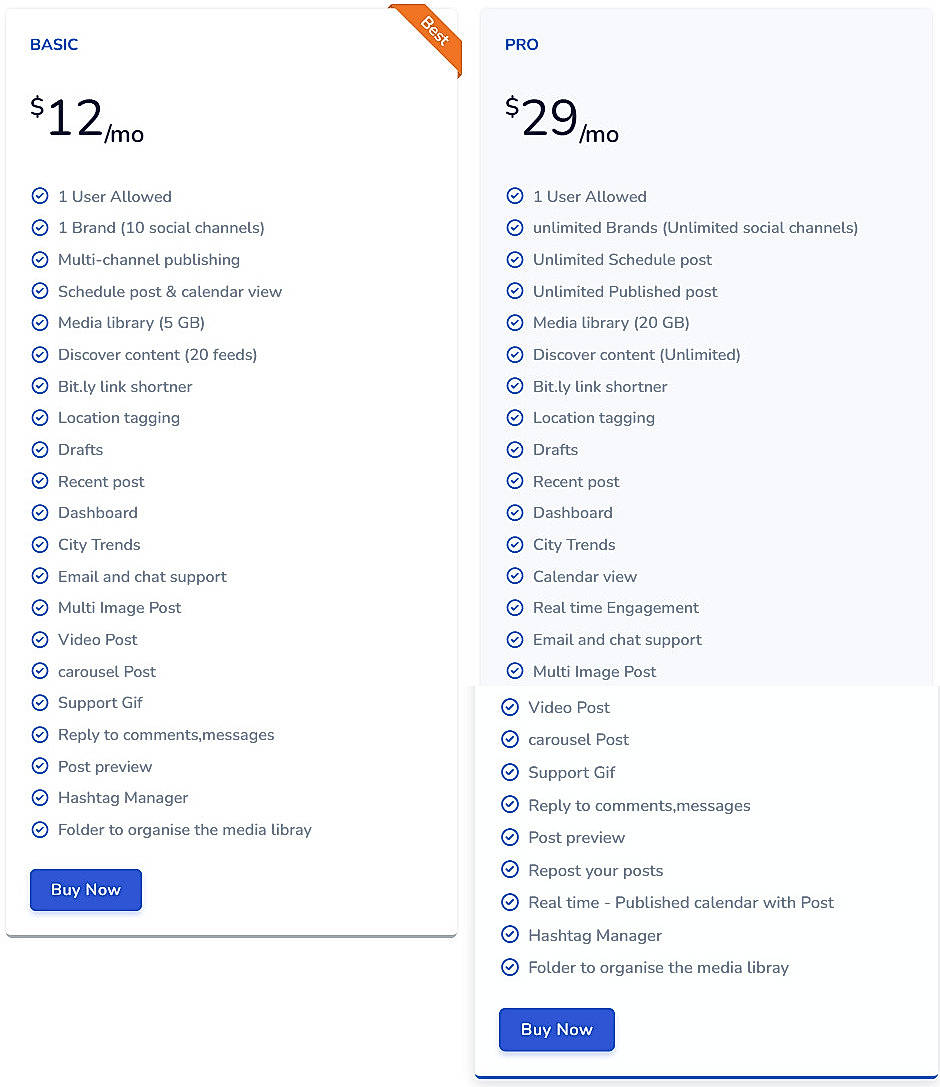Click check icon beside Discover content (20 feeds)
940x1087 pixels.
(x=40, y=355)
